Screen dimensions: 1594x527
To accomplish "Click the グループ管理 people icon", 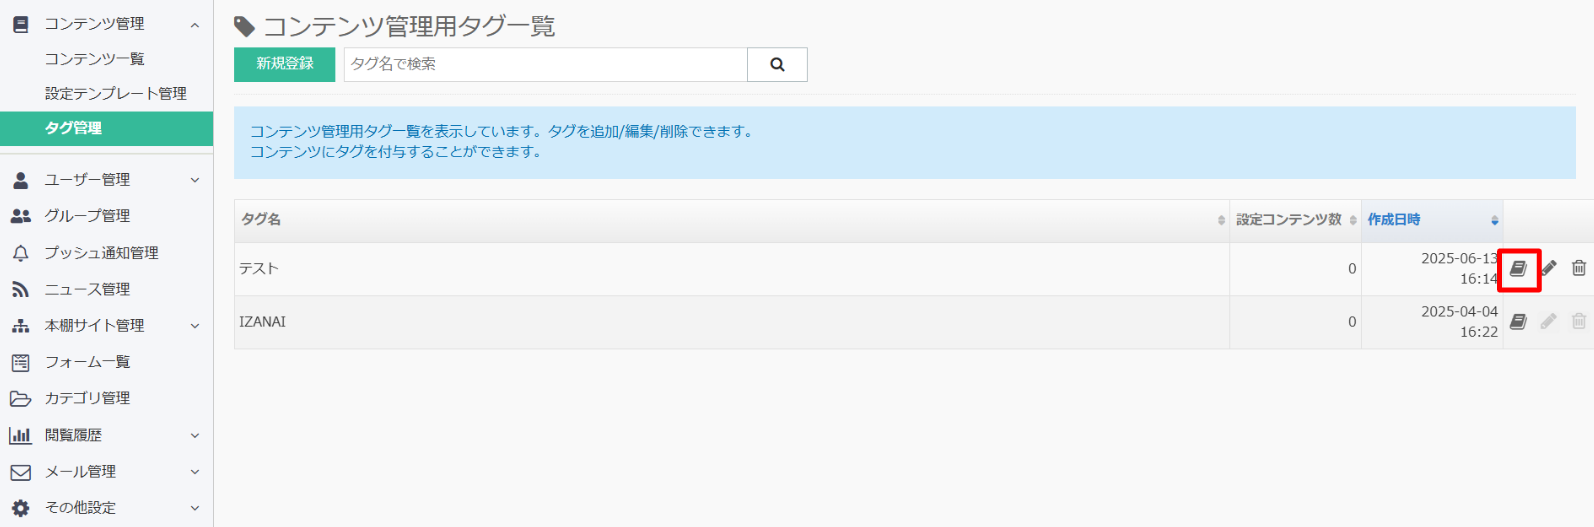I will (x=20, y=216).
